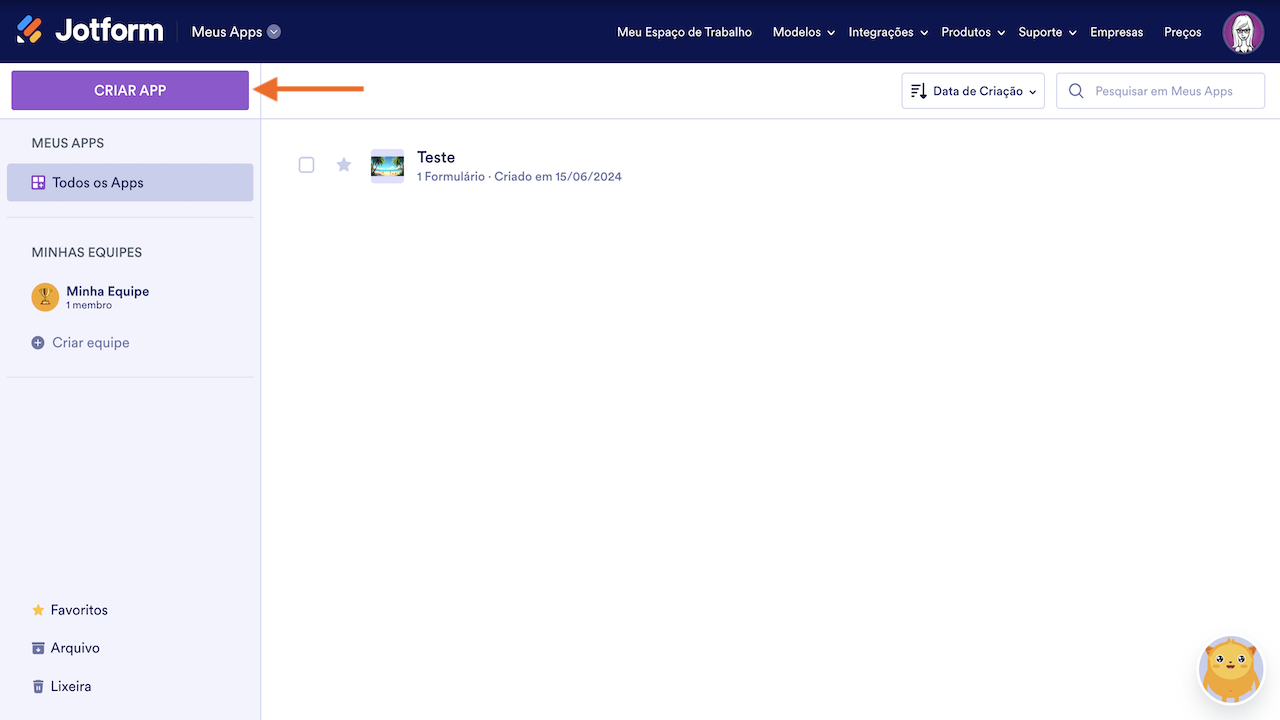Click the sort order icon
Screen dimensions: 1280x720
[x=919, y=91]
